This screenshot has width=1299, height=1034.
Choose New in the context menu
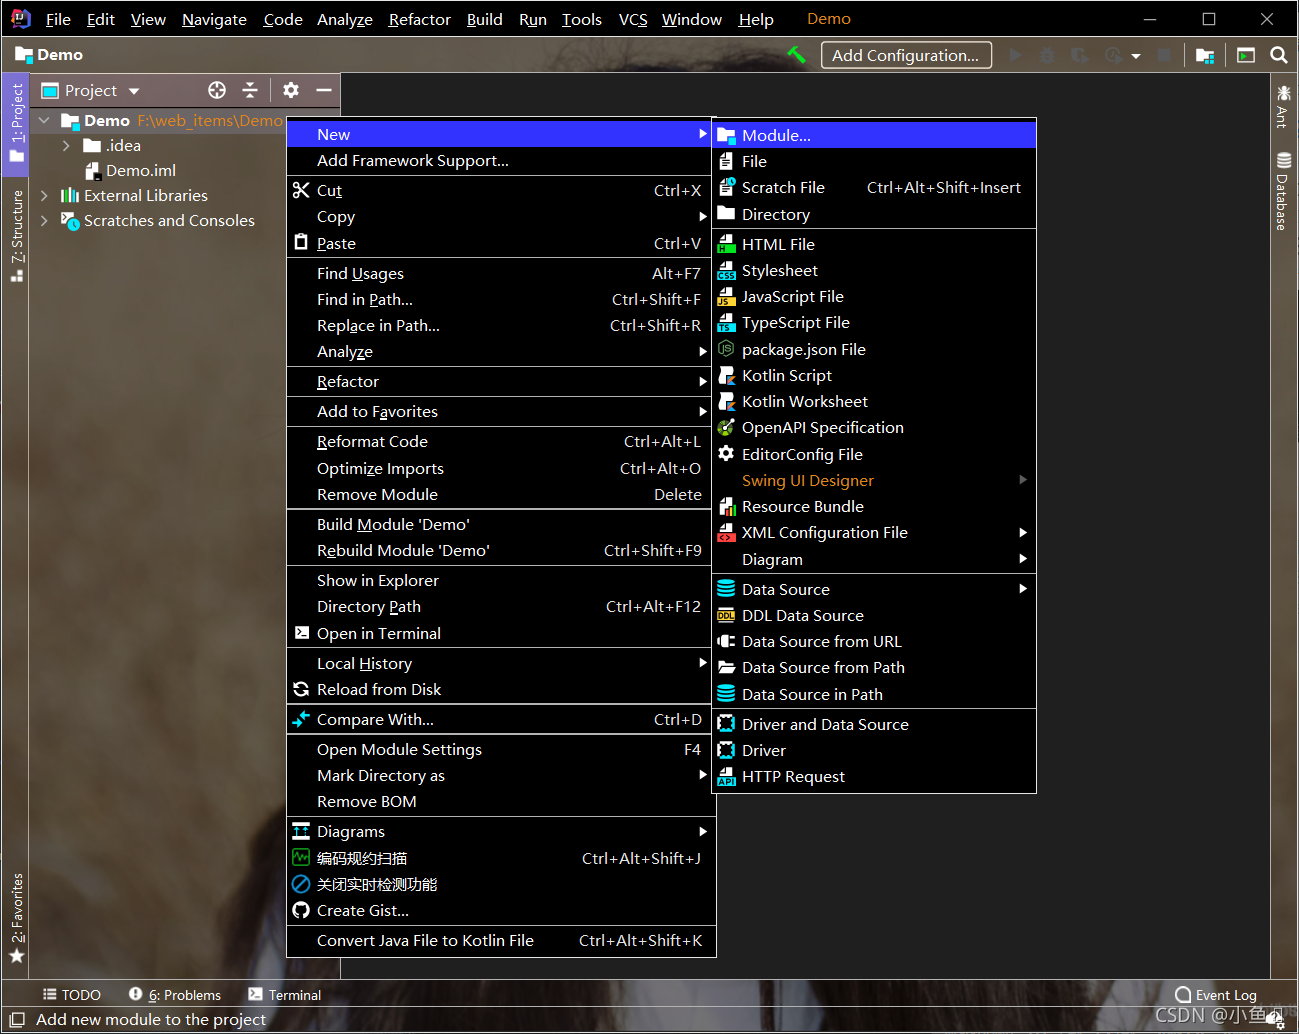coord(499,134)
